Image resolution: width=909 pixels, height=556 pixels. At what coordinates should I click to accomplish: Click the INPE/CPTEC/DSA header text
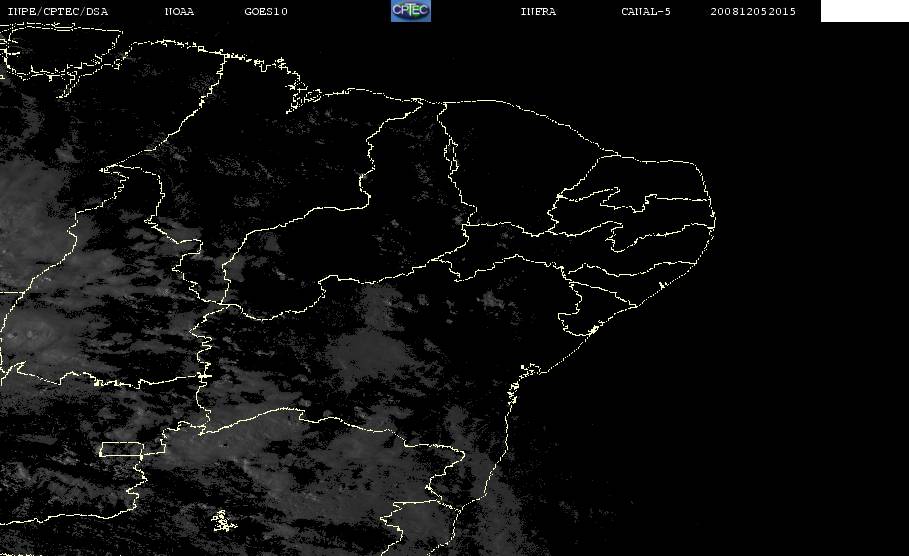57,12
